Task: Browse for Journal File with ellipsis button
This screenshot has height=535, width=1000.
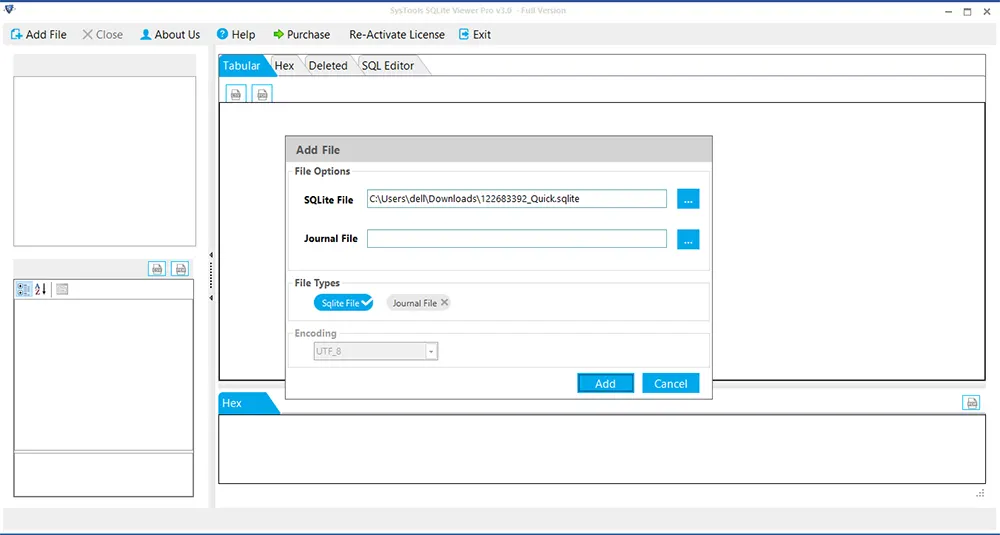Action: tap(688, 240)
